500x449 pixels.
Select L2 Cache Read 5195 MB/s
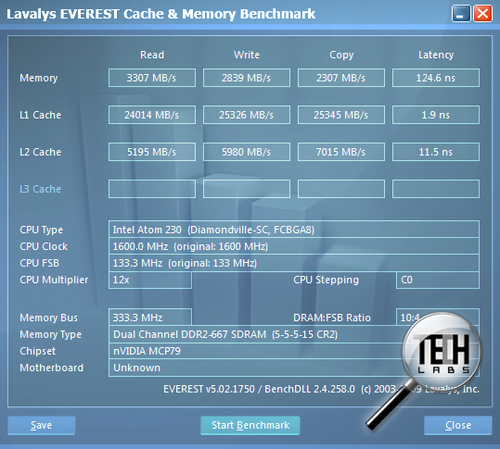pyautogui.click(x=152, y=152)
